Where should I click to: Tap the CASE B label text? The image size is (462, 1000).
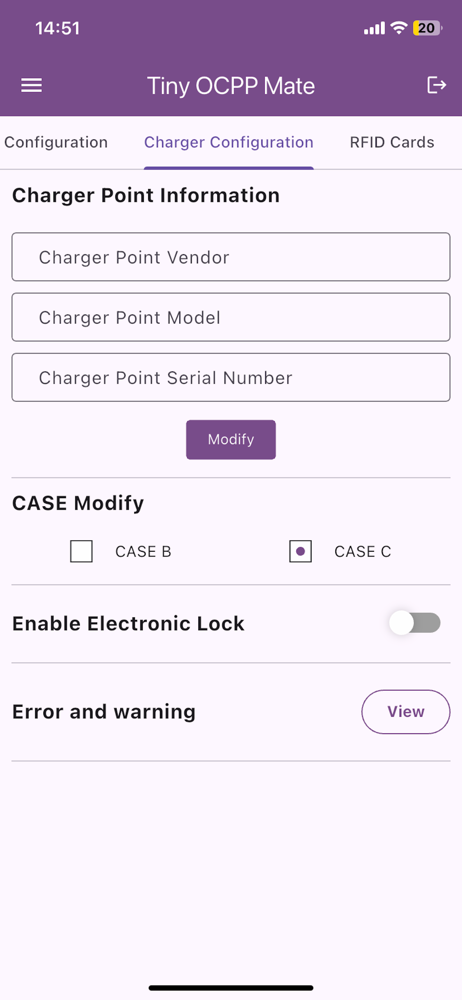pos(143,552)
